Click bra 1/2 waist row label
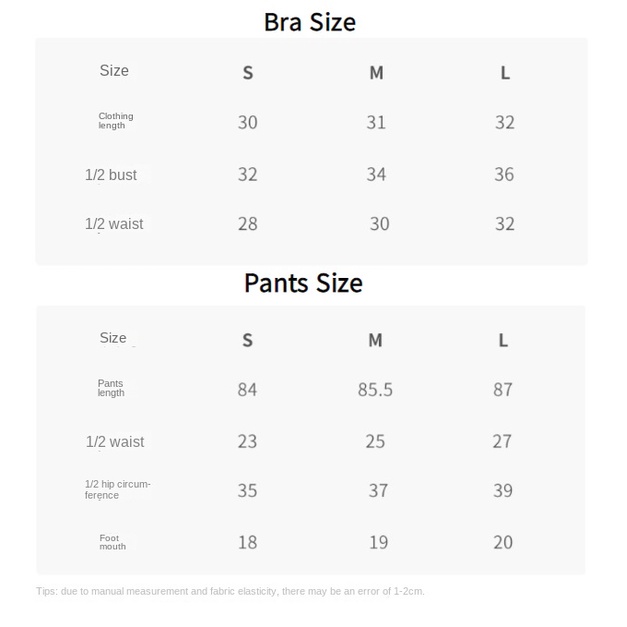627x627 pixels. click(114, 224)
